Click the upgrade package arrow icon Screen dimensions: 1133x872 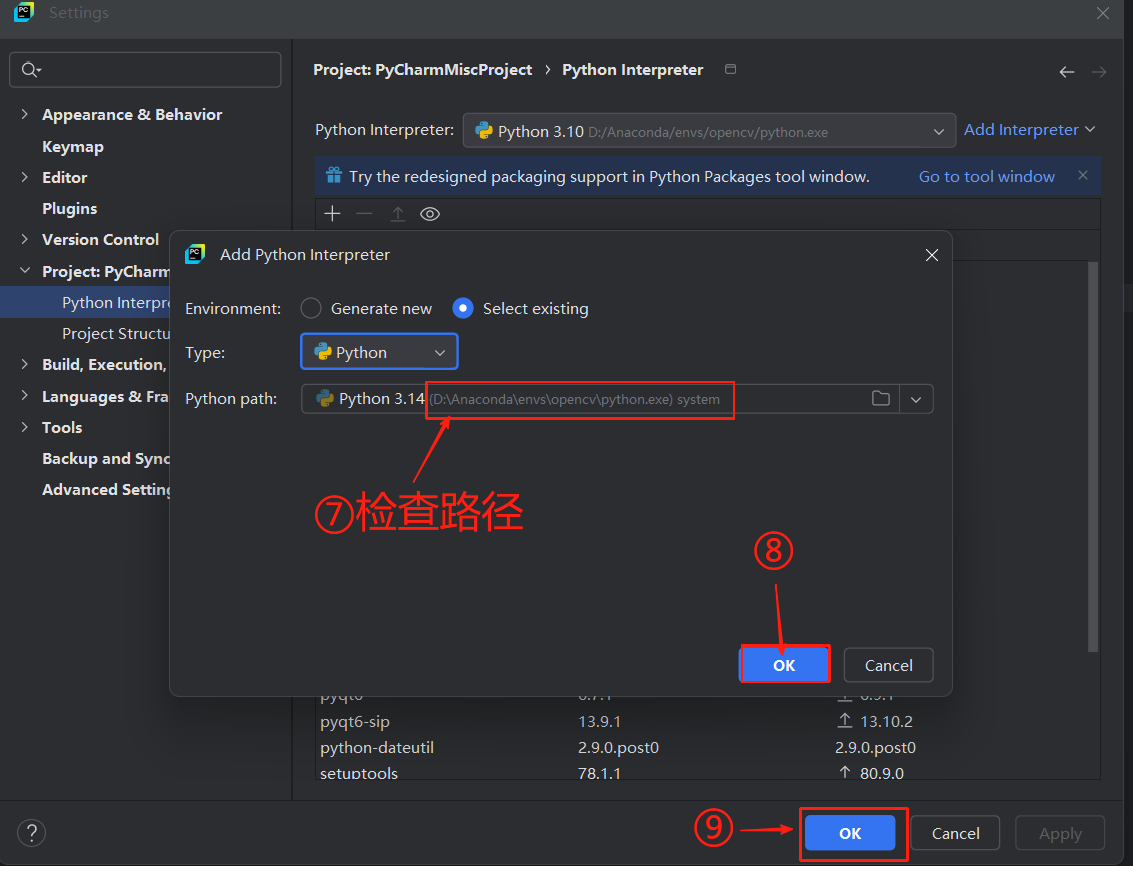tap(397, 214)
